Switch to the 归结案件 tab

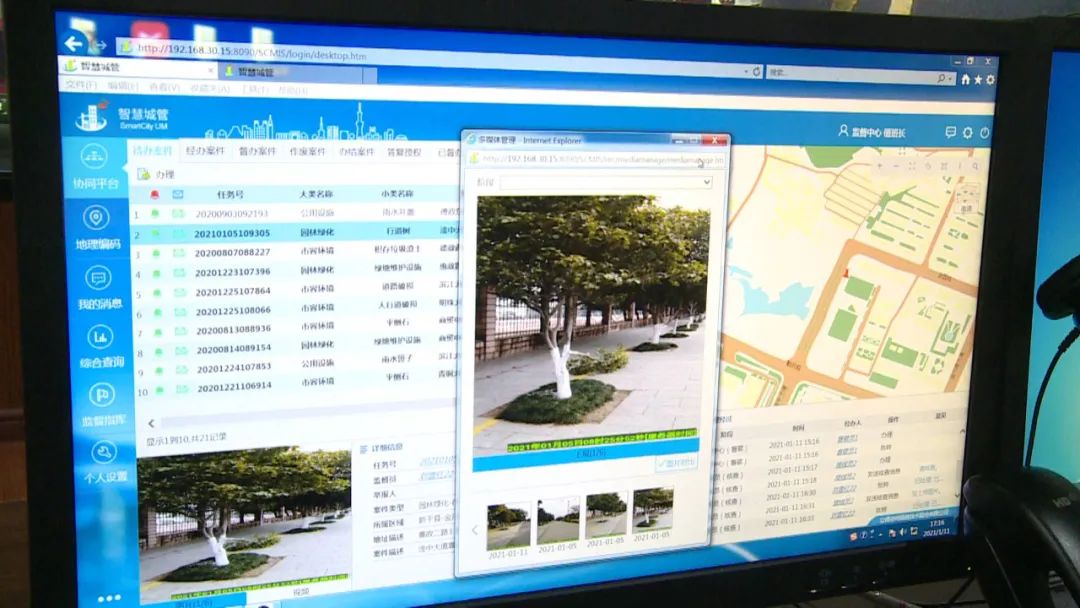tap(356, 151)
